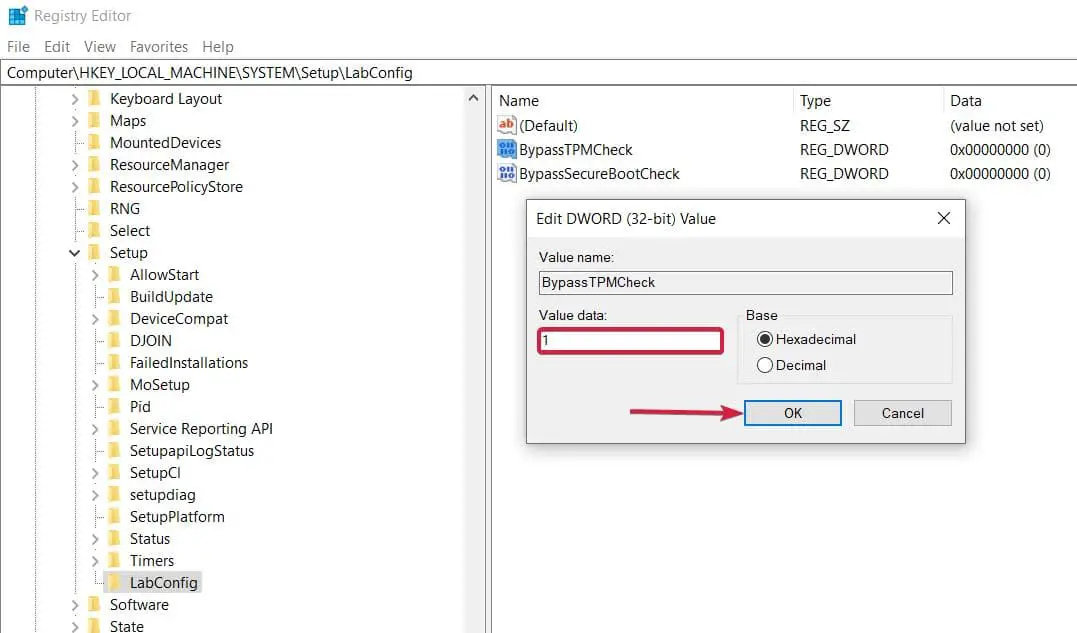Collapse the Setup key

[x=74, y=253]
